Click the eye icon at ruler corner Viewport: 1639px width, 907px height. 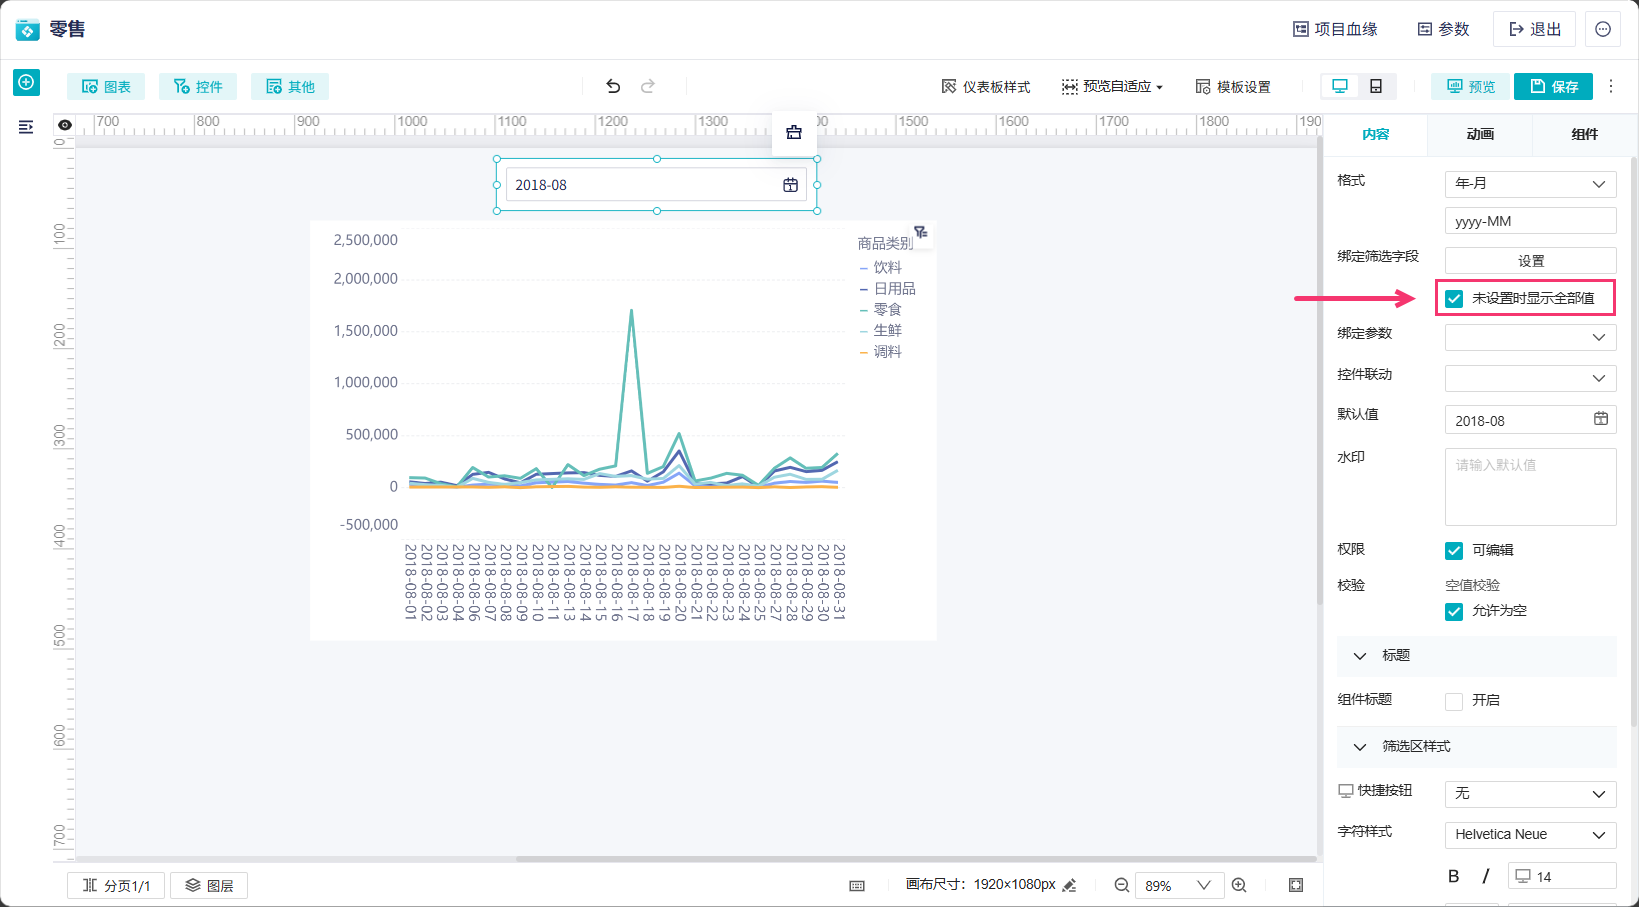[65, 125]
